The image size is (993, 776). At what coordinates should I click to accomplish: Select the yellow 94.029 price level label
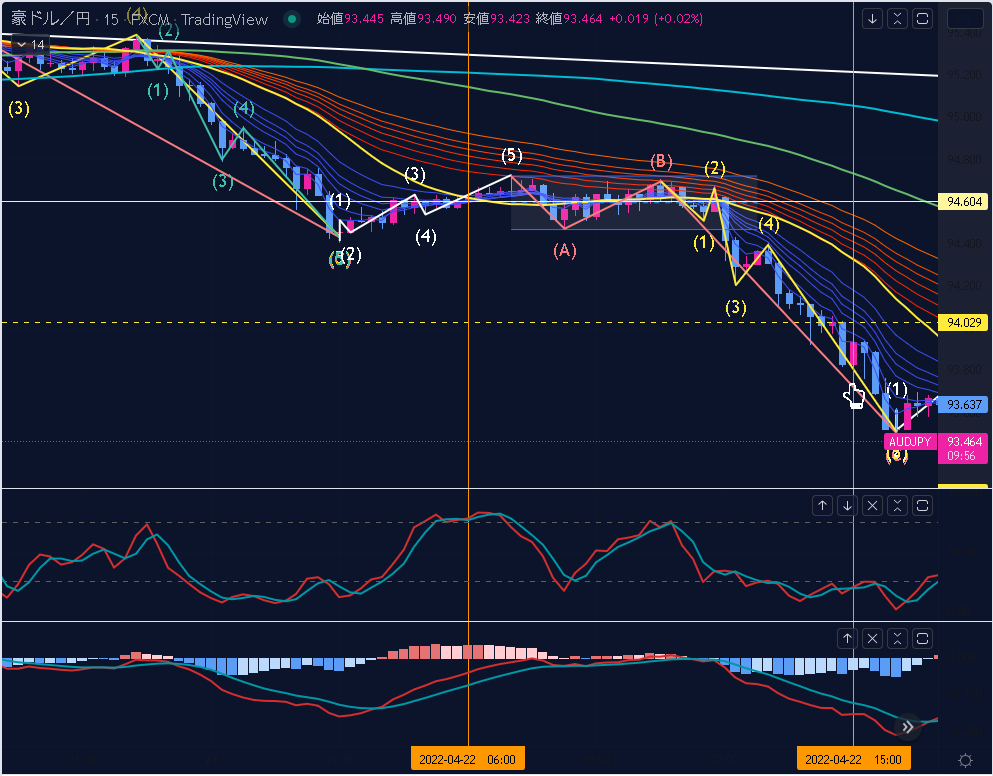tap(965, 322)
